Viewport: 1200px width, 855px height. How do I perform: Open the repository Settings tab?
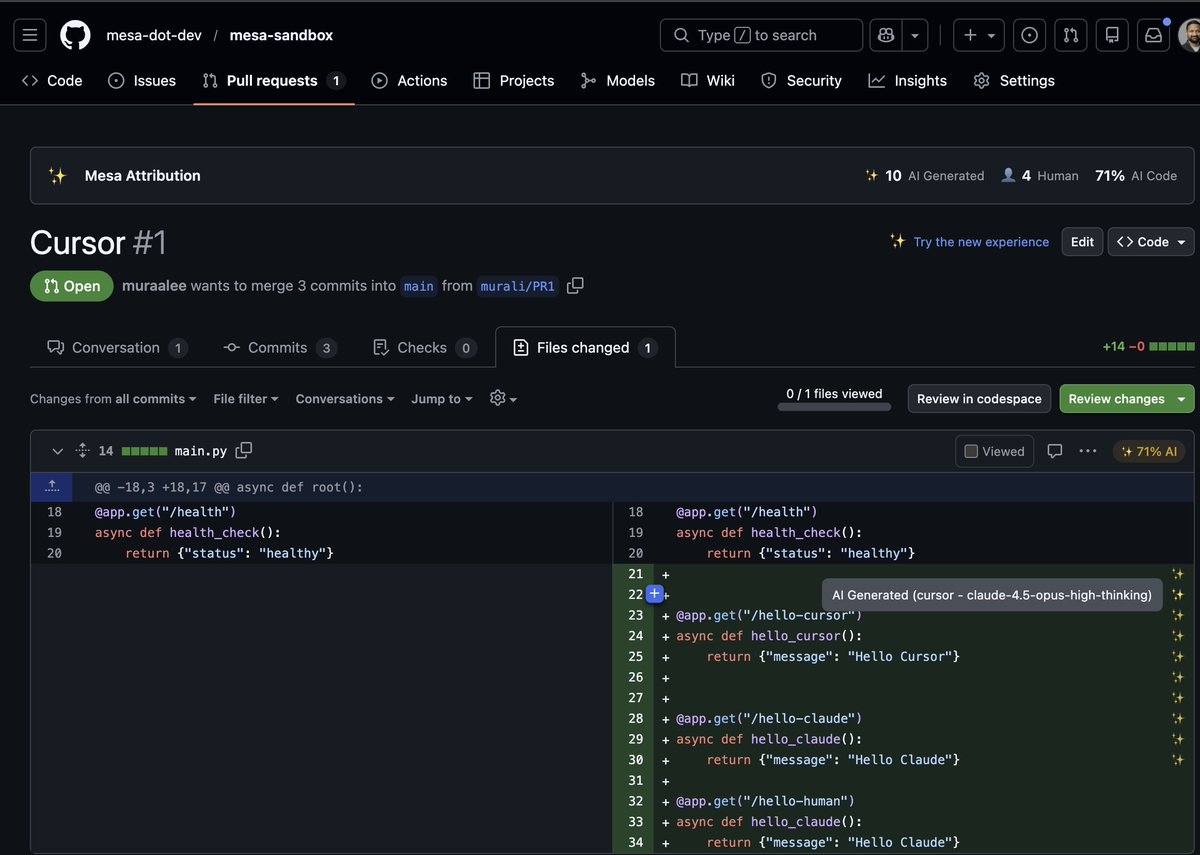pyautogui.click(x=1014, y=81)
